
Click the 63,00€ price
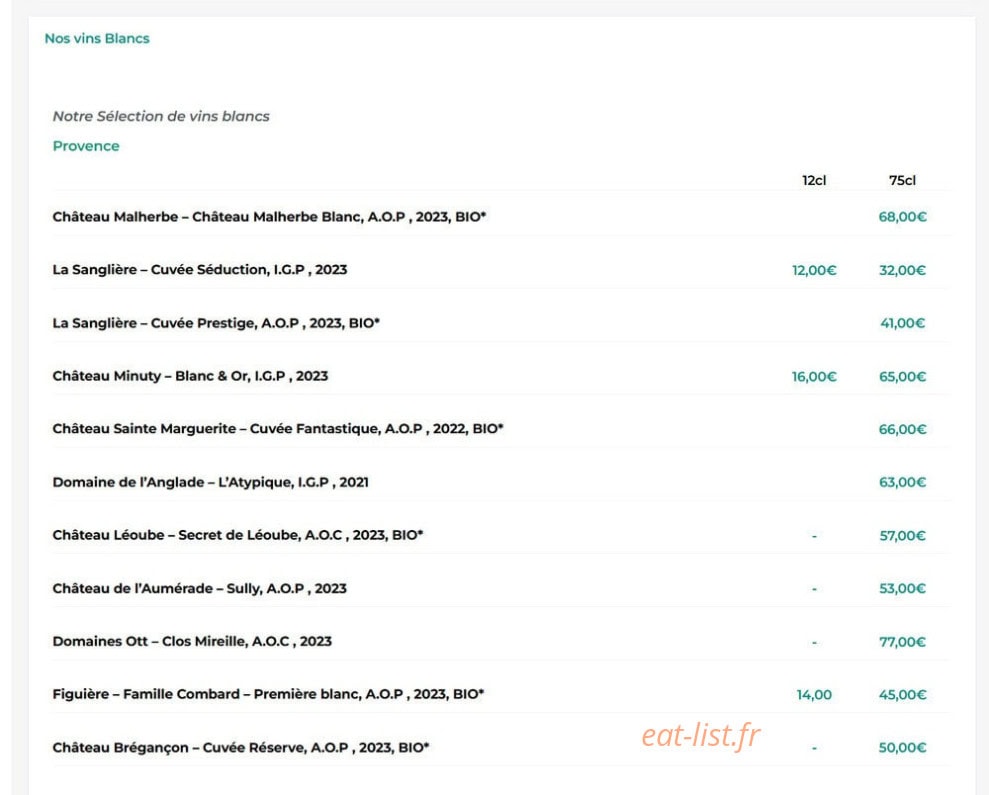[902, 483]
